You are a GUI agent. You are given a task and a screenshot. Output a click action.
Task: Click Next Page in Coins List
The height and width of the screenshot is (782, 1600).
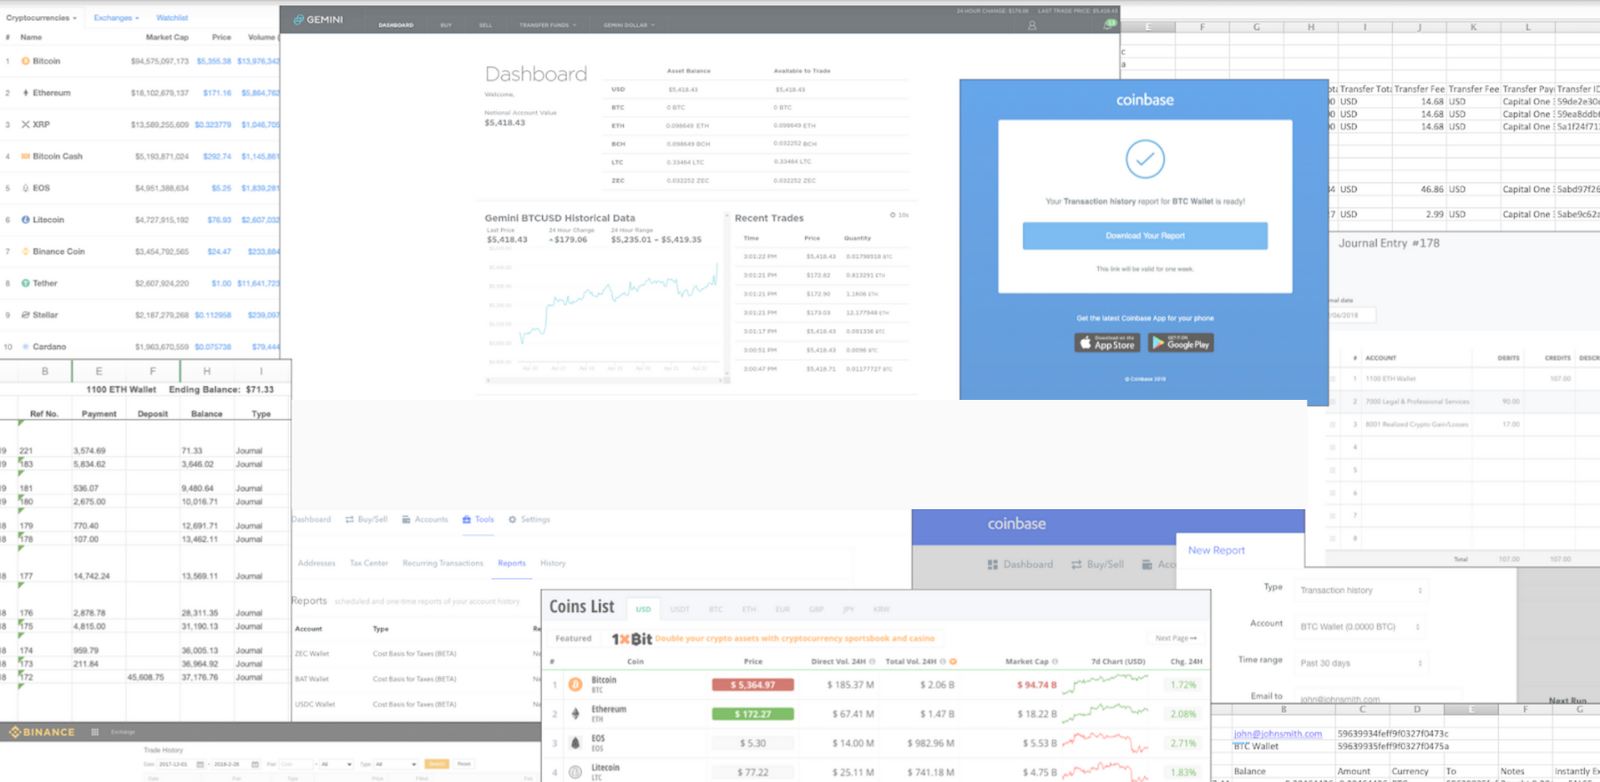[1176, 638]
